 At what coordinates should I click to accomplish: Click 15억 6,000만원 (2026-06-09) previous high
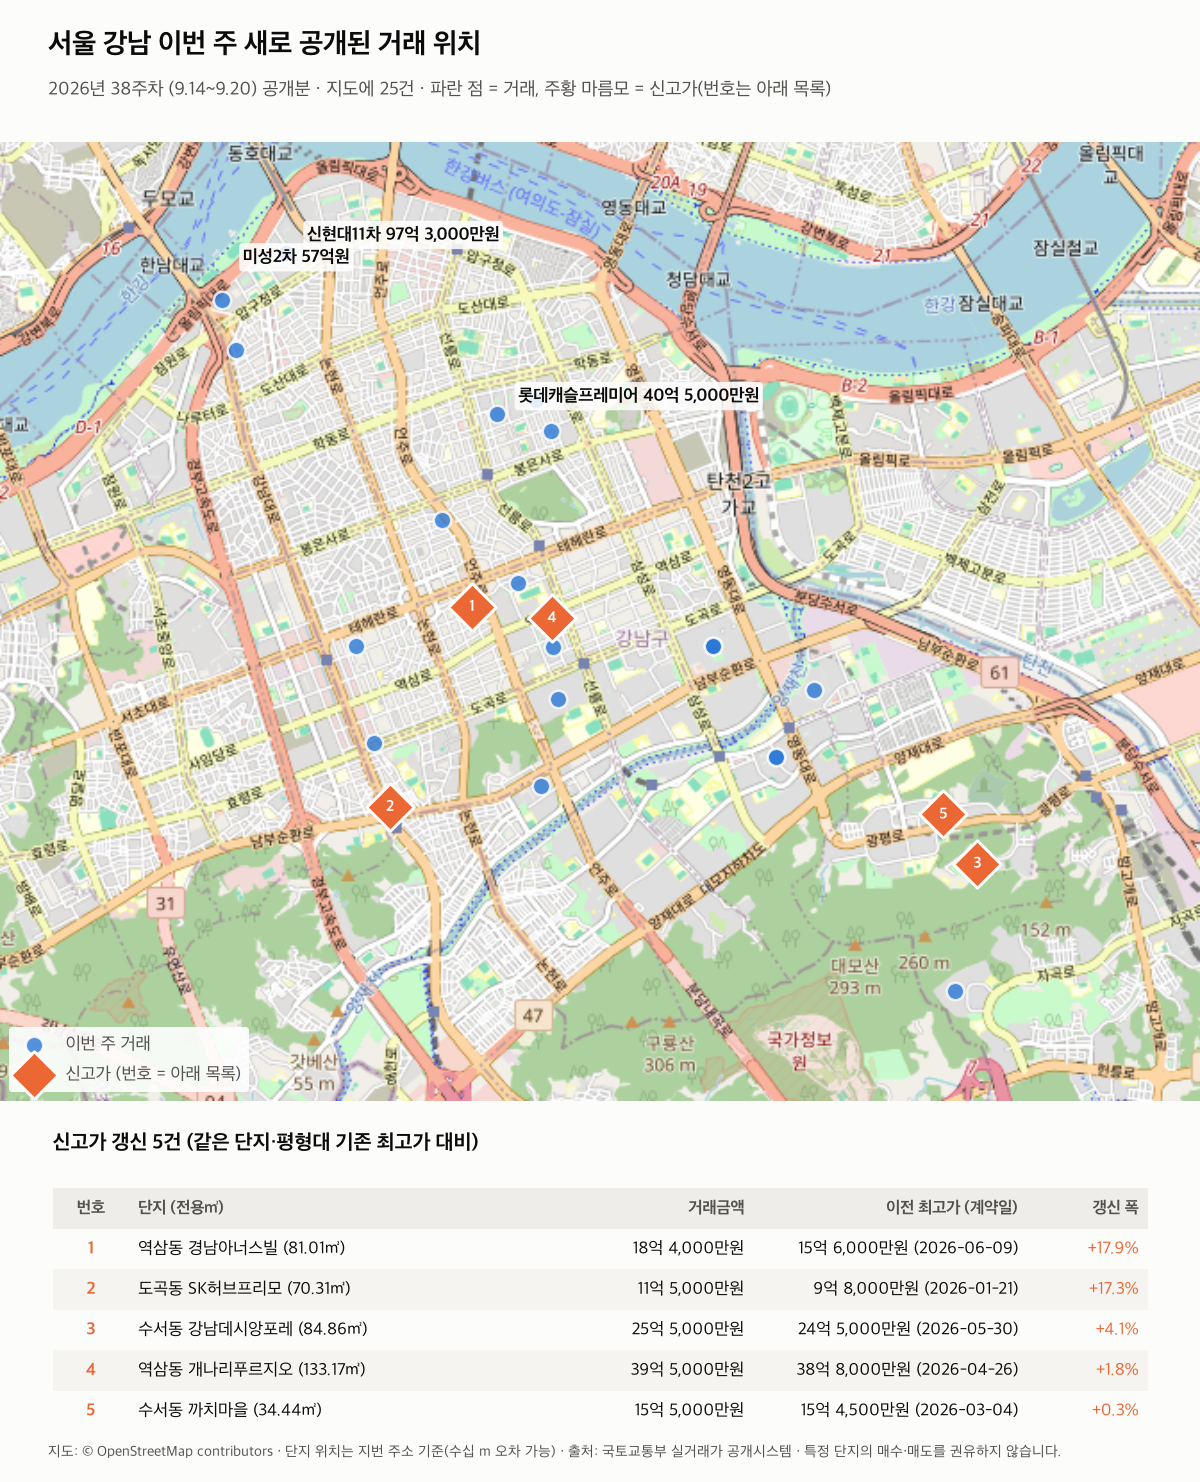pos(908,1248)
